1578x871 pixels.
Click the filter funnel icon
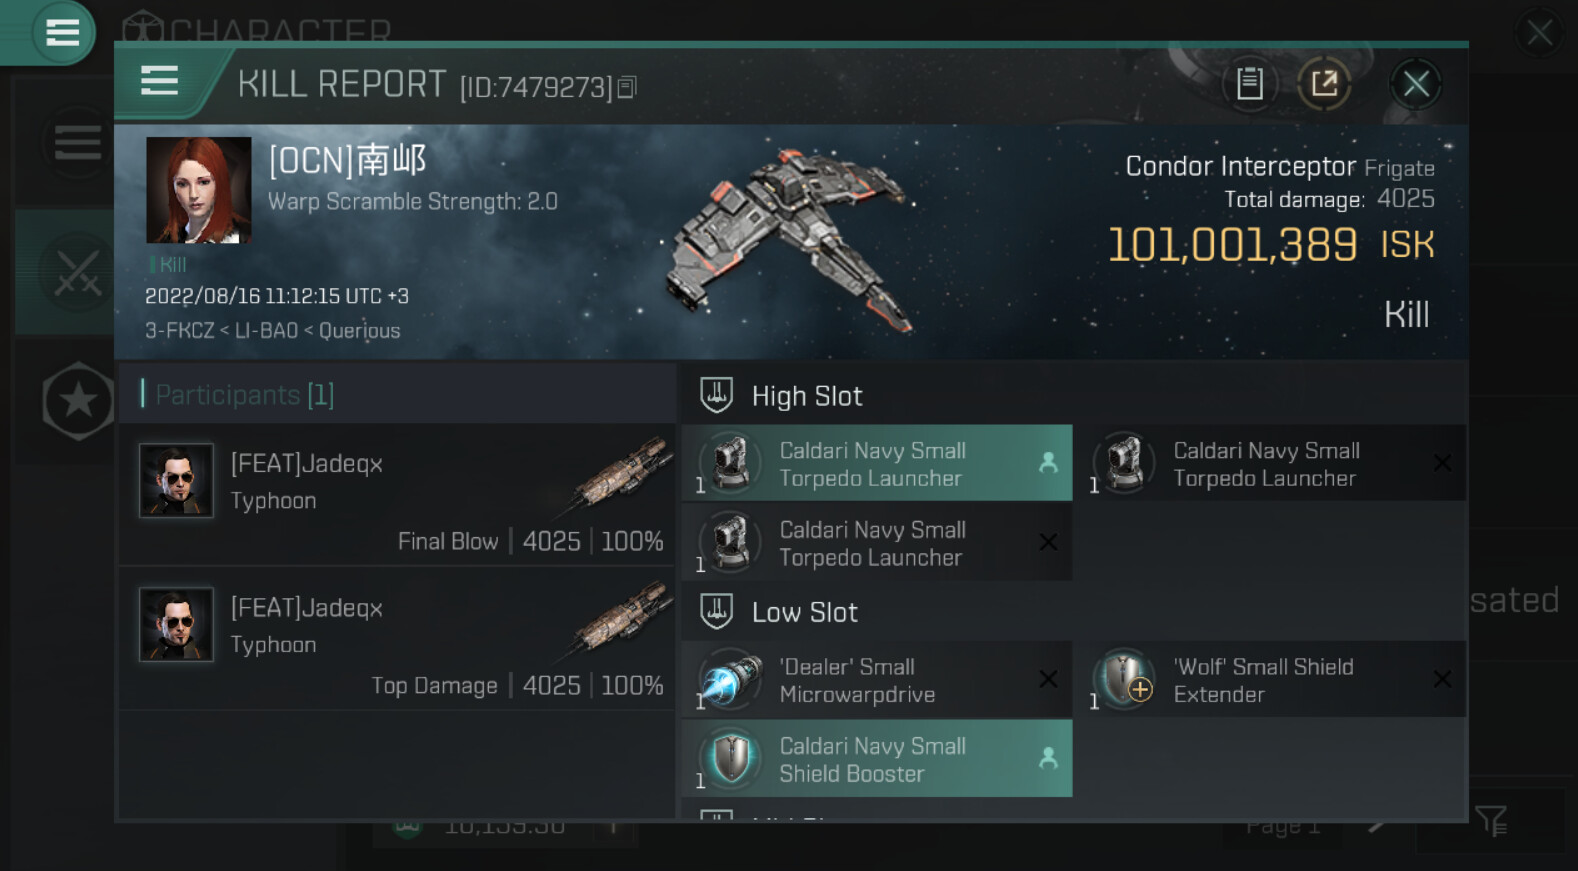(1490, 821)
